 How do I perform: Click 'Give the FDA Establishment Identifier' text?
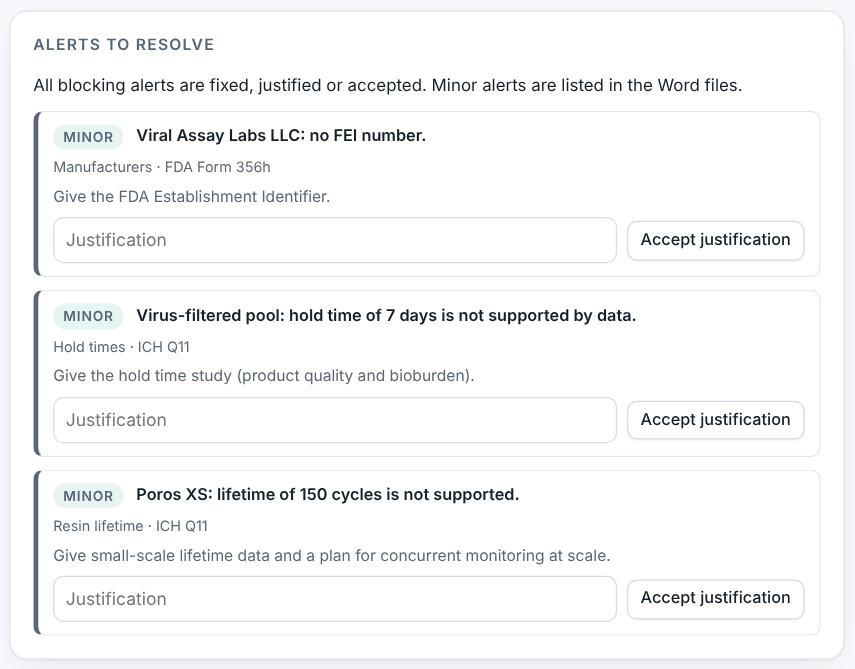192,196
